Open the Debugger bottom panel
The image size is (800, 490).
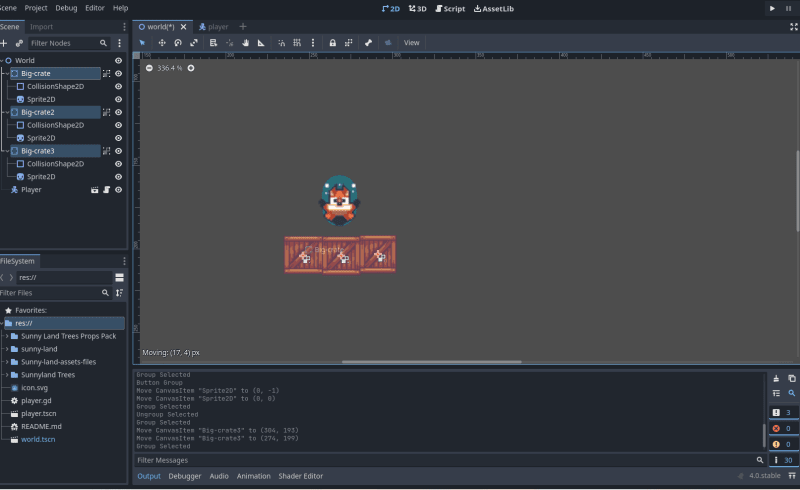[185, 476]
